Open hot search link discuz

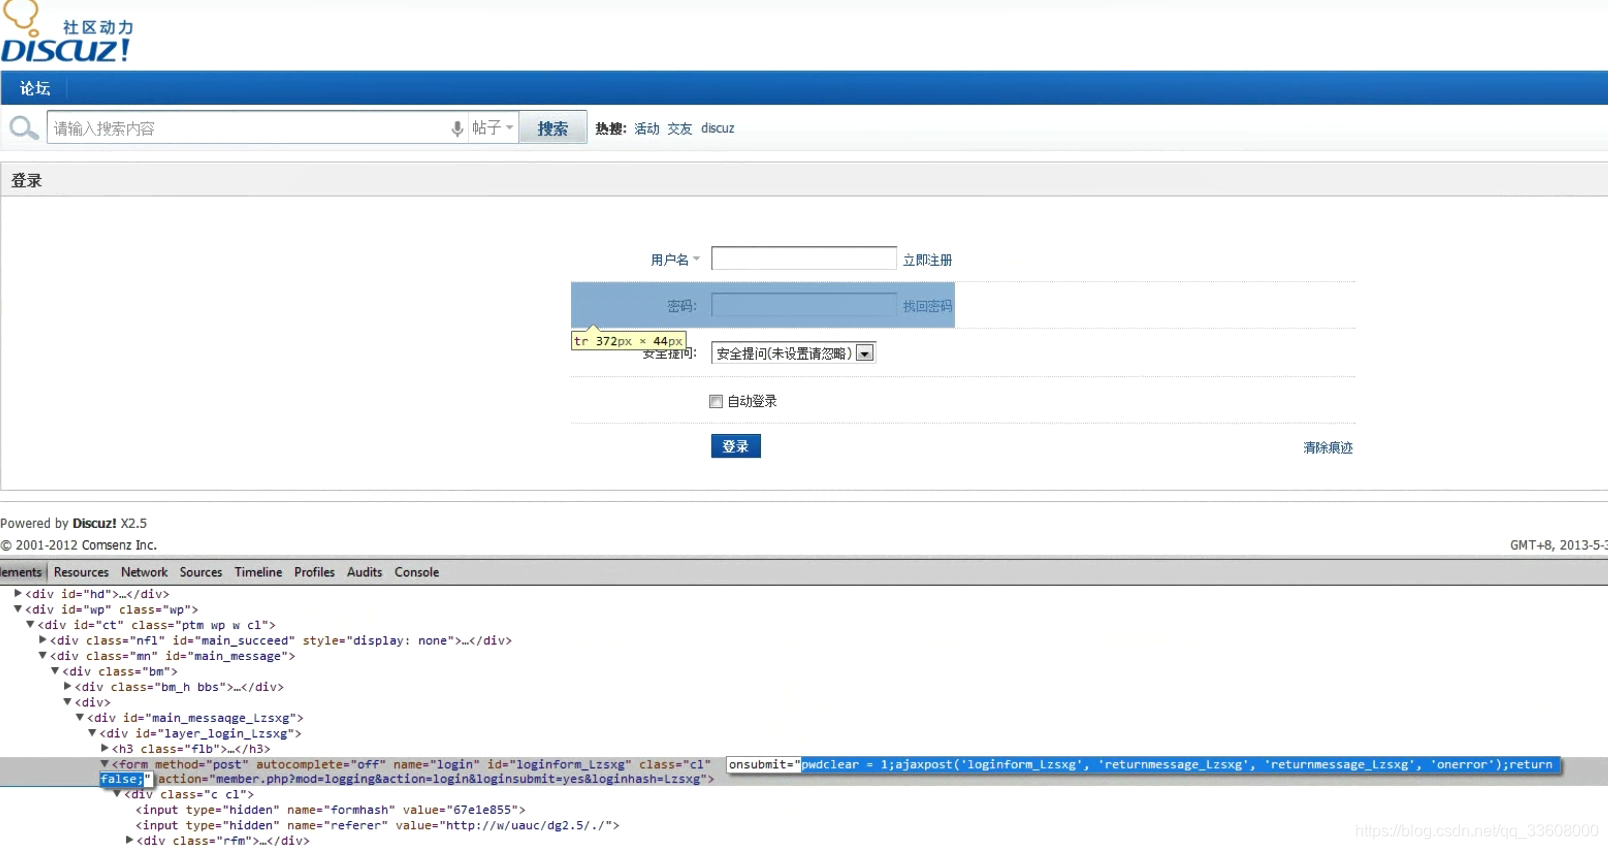pos(718,128)
